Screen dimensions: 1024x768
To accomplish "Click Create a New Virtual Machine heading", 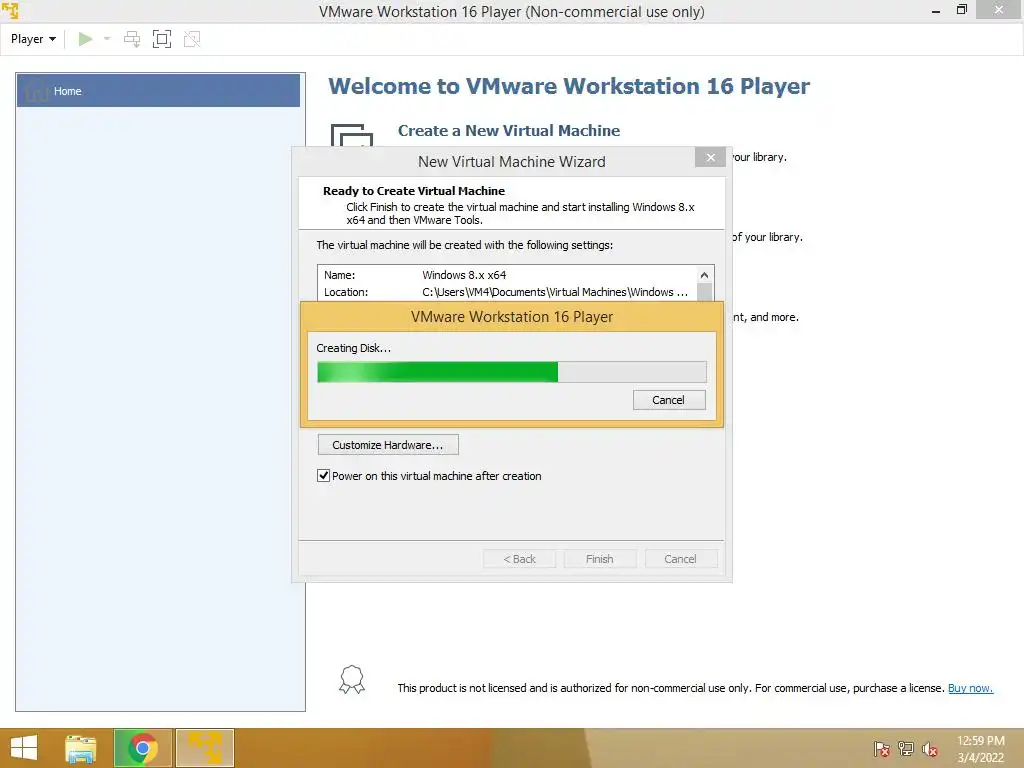I will click(509, 131).
